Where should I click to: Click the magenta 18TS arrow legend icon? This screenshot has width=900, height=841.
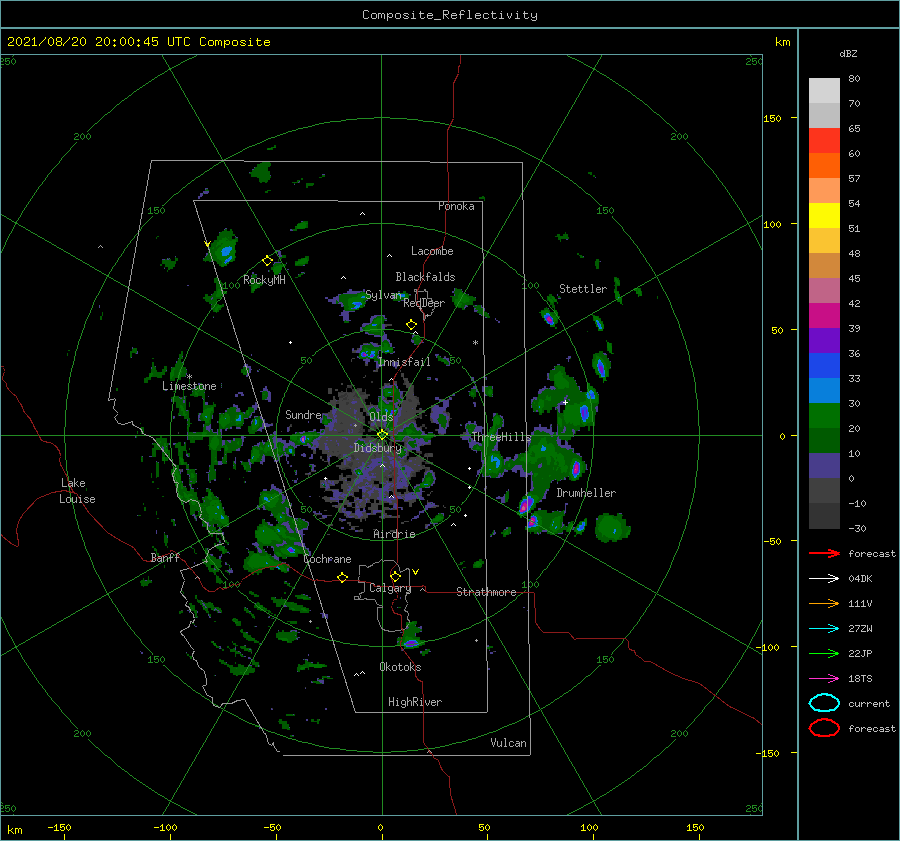[x=824, y=679]
